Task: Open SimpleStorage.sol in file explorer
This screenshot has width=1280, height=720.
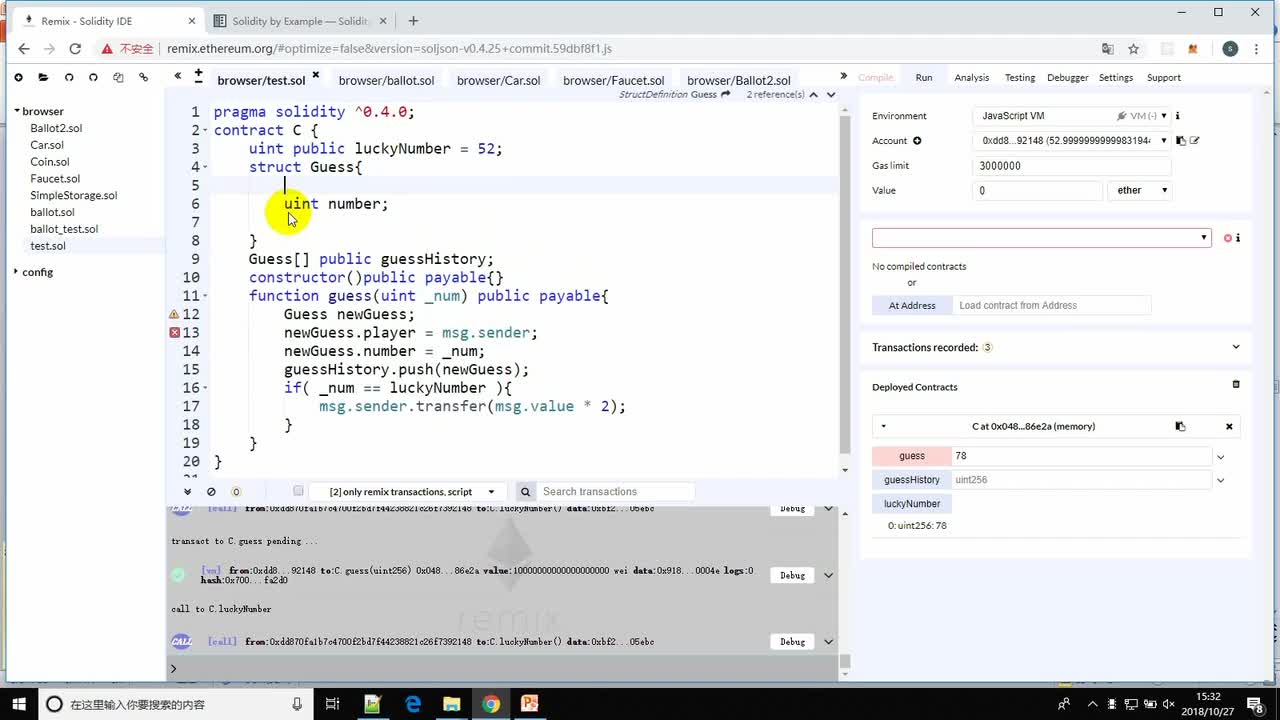Action: (73, 195)
